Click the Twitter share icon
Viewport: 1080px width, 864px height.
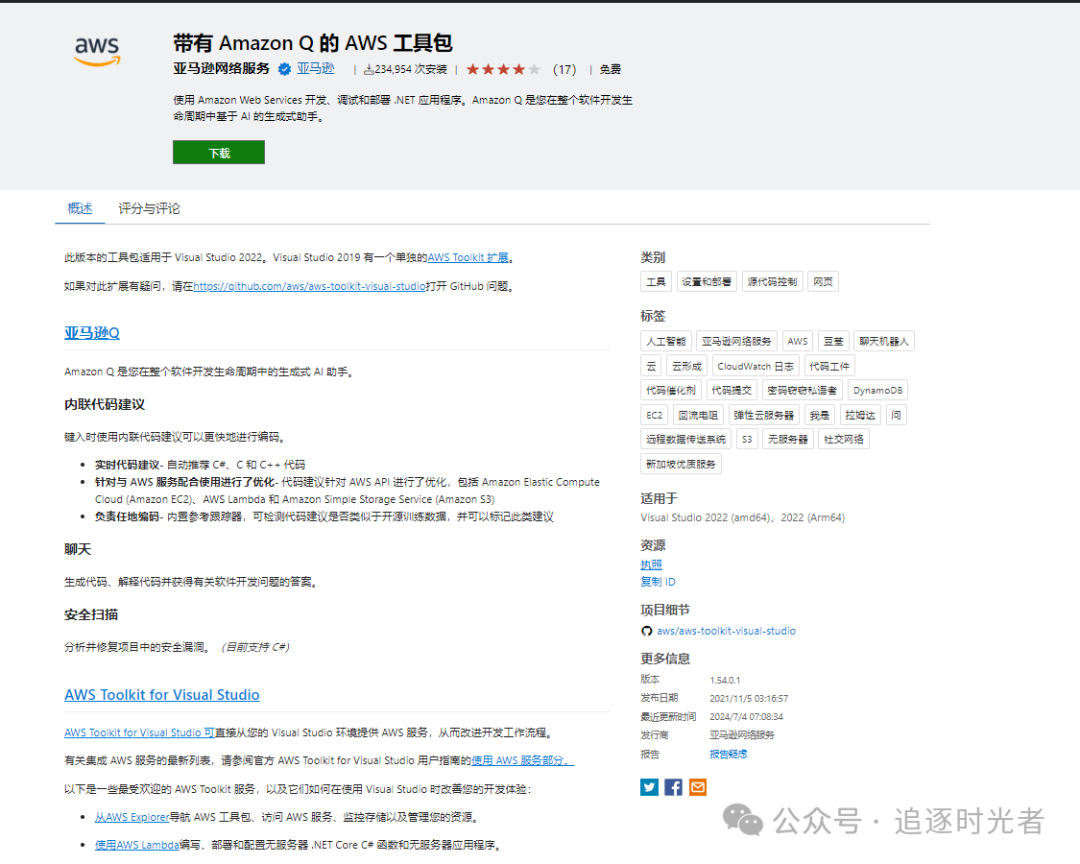point(649,787)
